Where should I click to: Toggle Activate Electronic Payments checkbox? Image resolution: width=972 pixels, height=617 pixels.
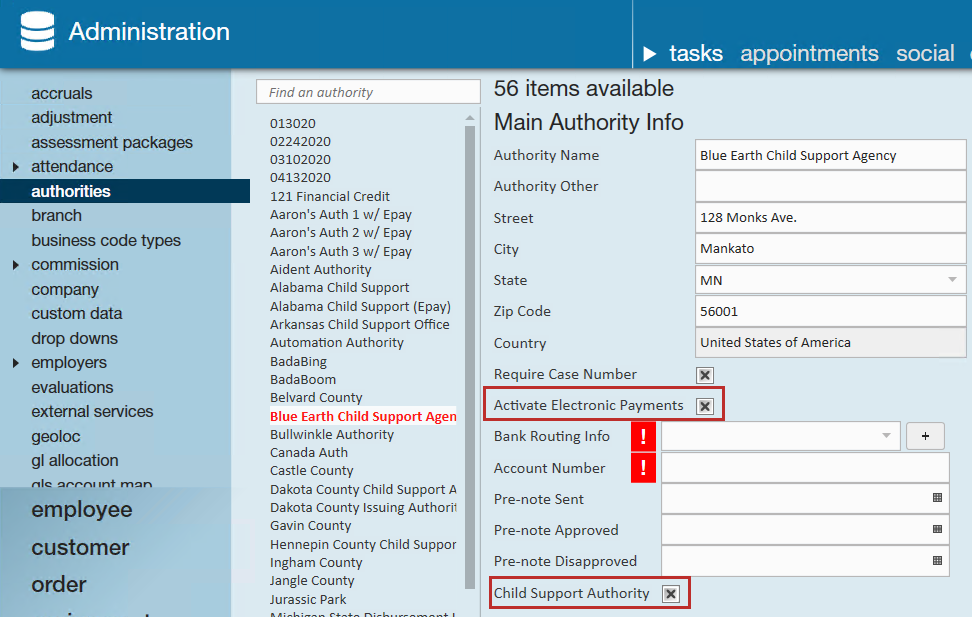[x=705, y=406]
